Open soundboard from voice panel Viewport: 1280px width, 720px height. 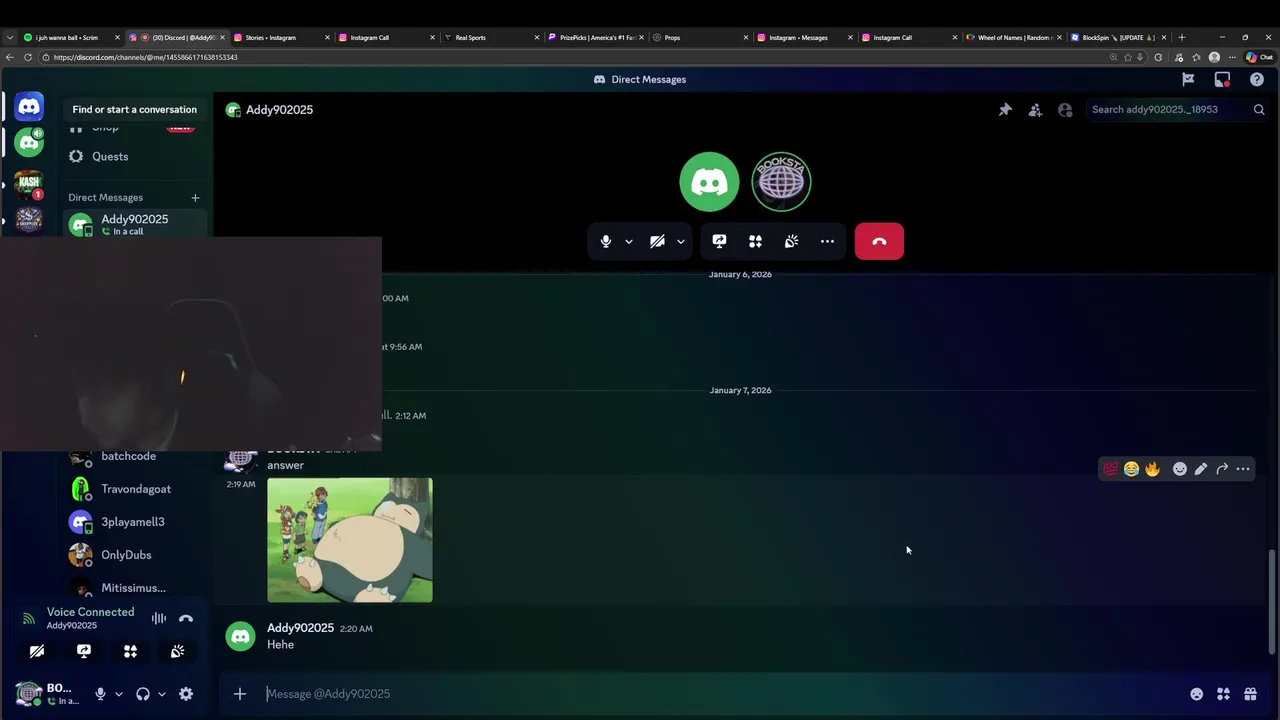[177, 651]
